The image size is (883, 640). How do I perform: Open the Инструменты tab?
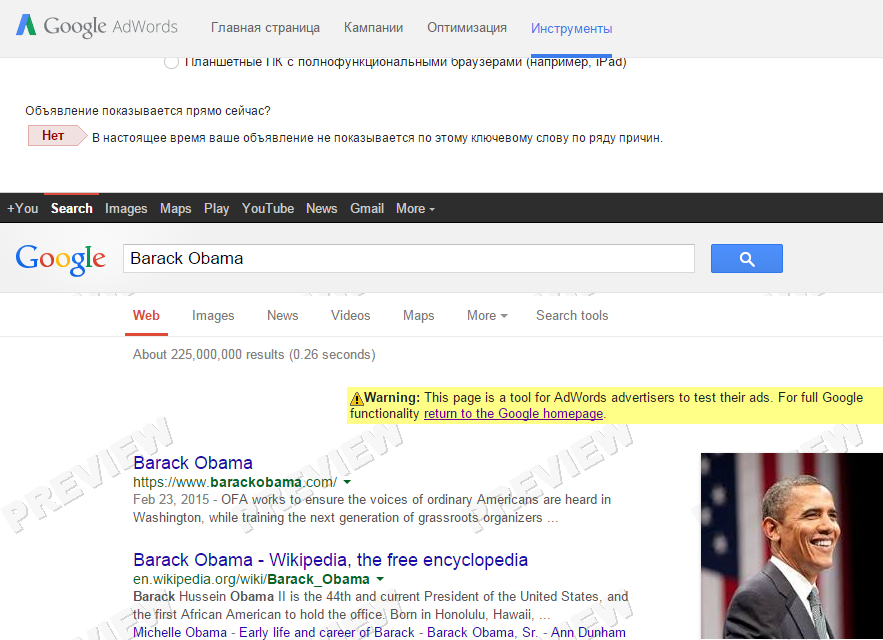click(572, 28)
